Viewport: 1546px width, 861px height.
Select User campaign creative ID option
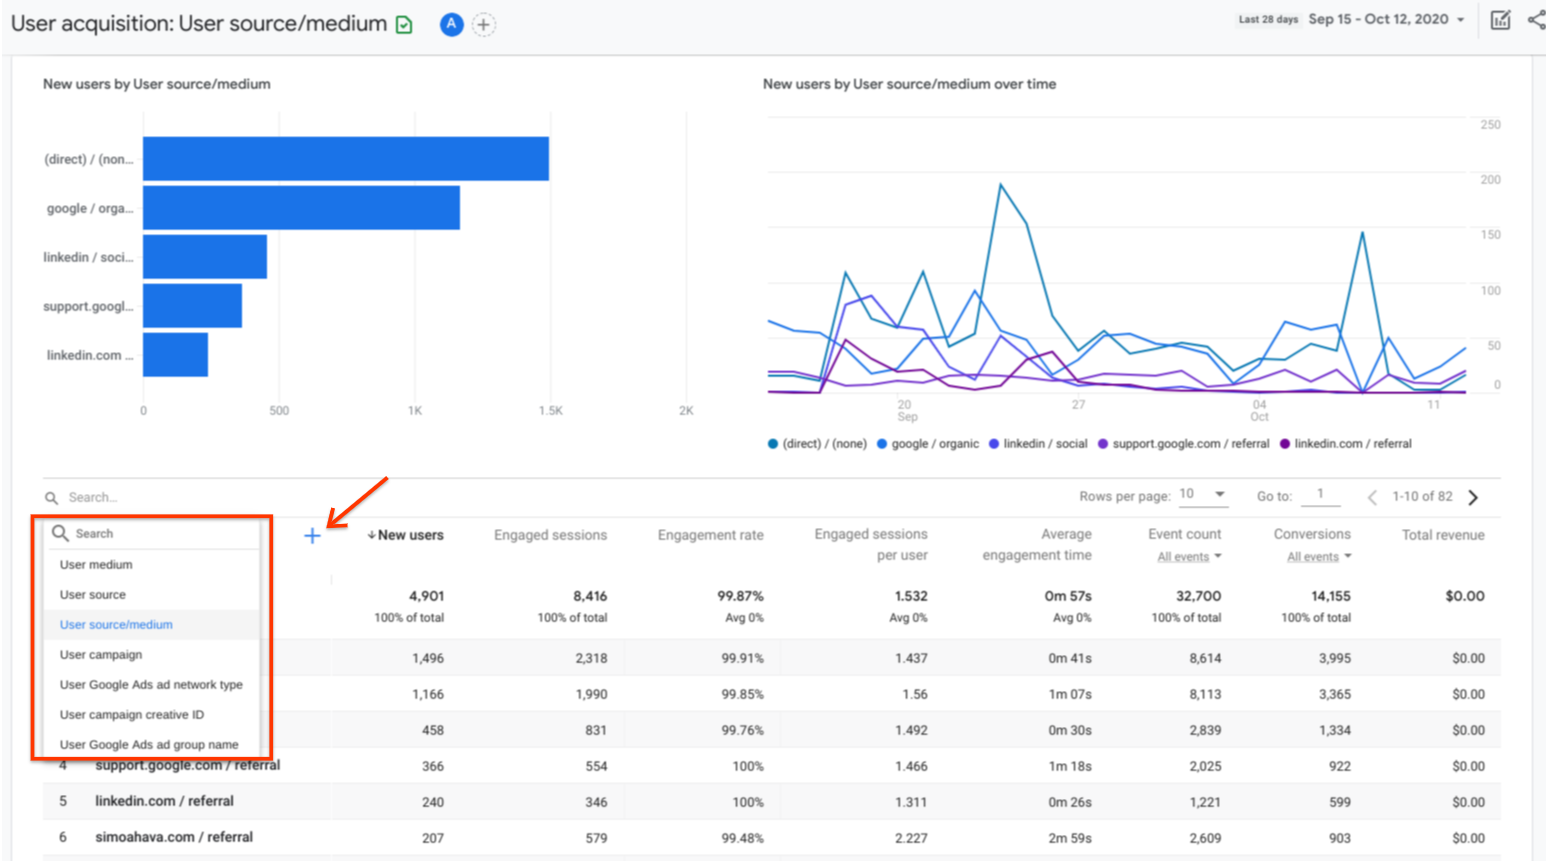(131, 715)
